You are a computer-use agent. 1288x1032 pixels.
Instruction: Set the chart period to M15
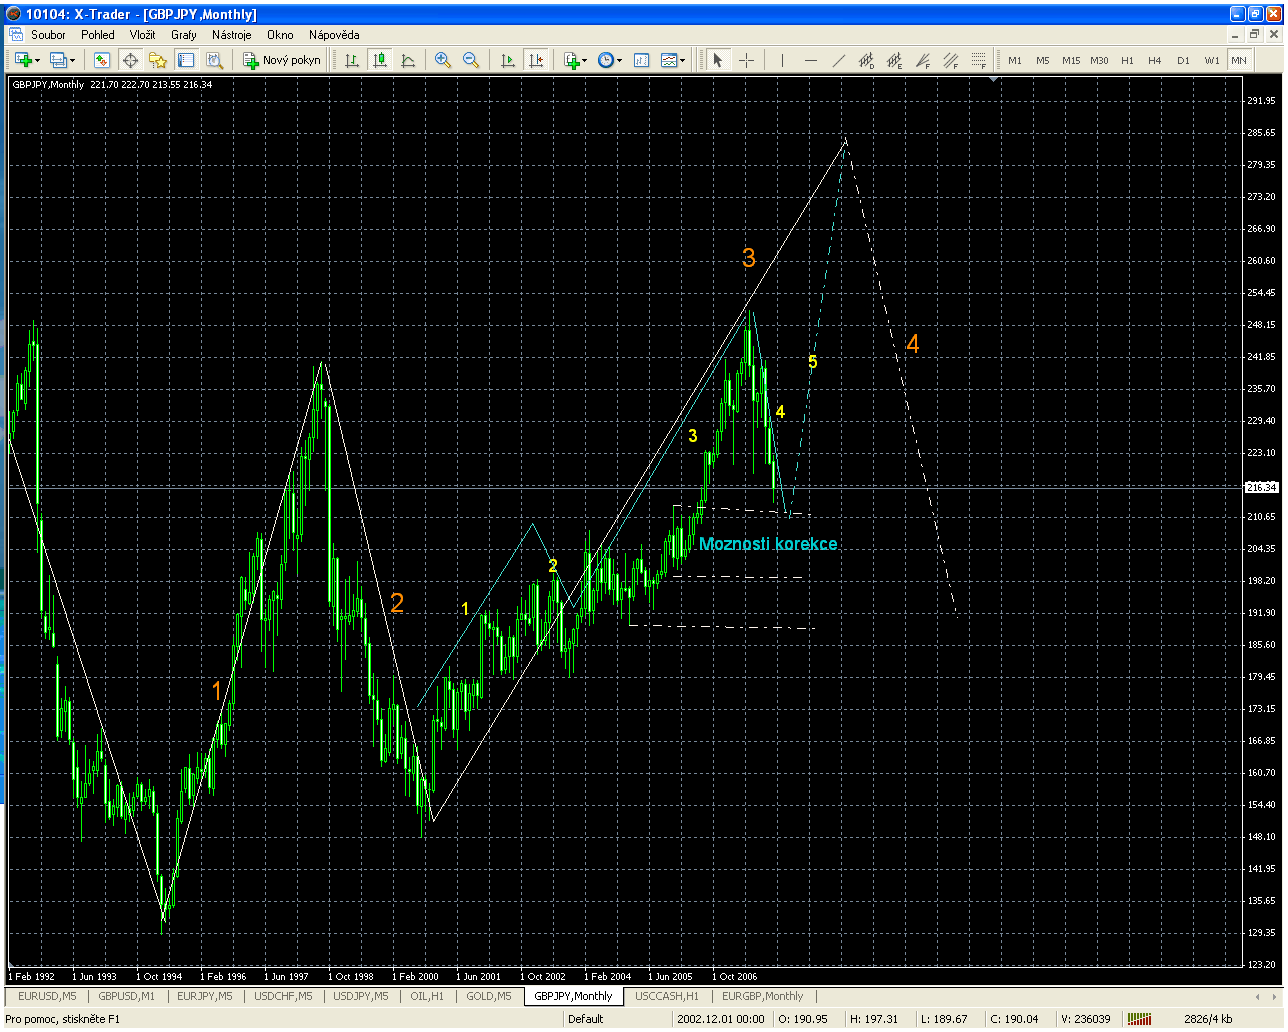(1071, 60)
